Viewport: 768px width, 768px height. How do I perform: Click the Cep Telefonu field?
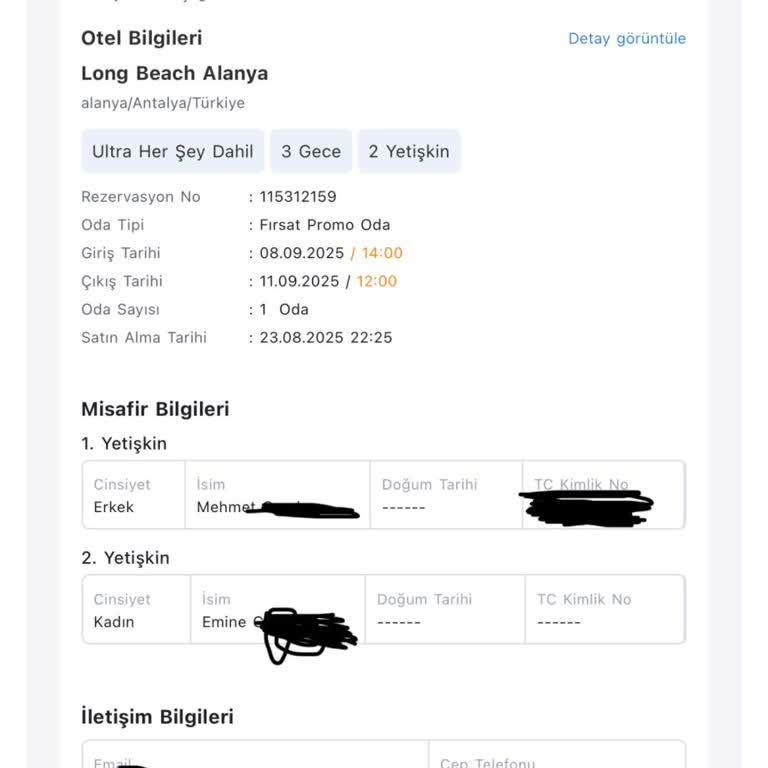[x=556, y=757]
